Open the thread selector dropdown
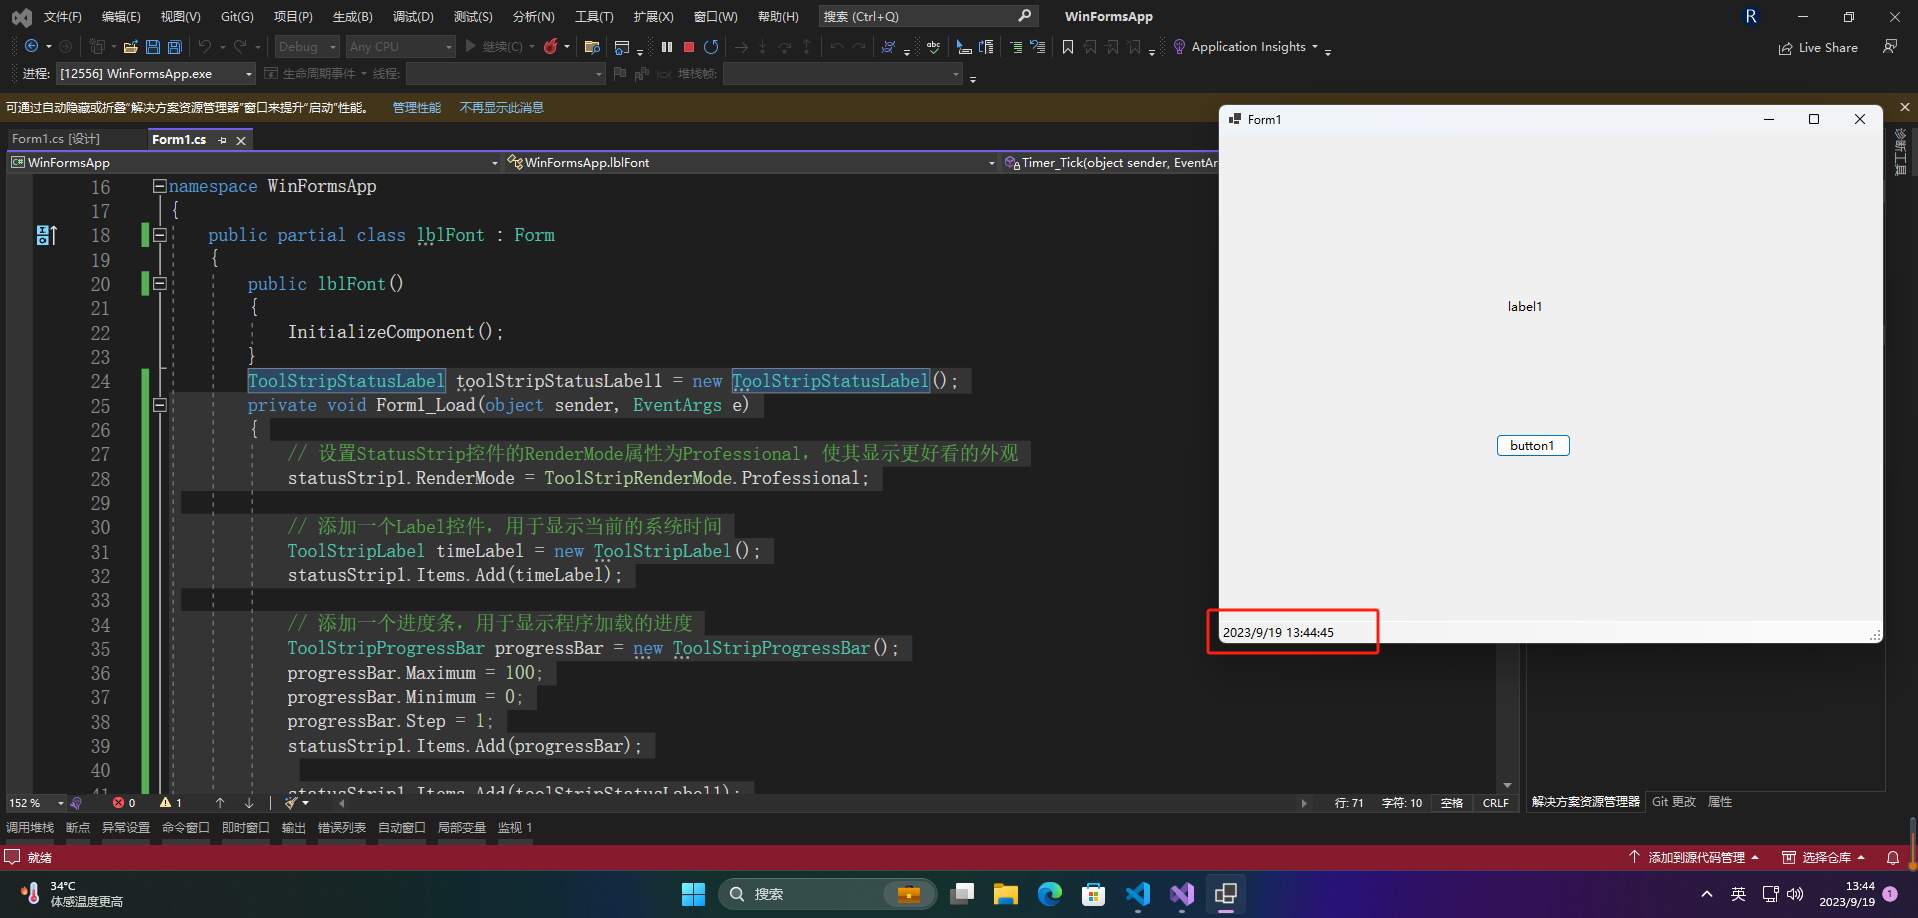1918x918 pixels. pos(505,74)
